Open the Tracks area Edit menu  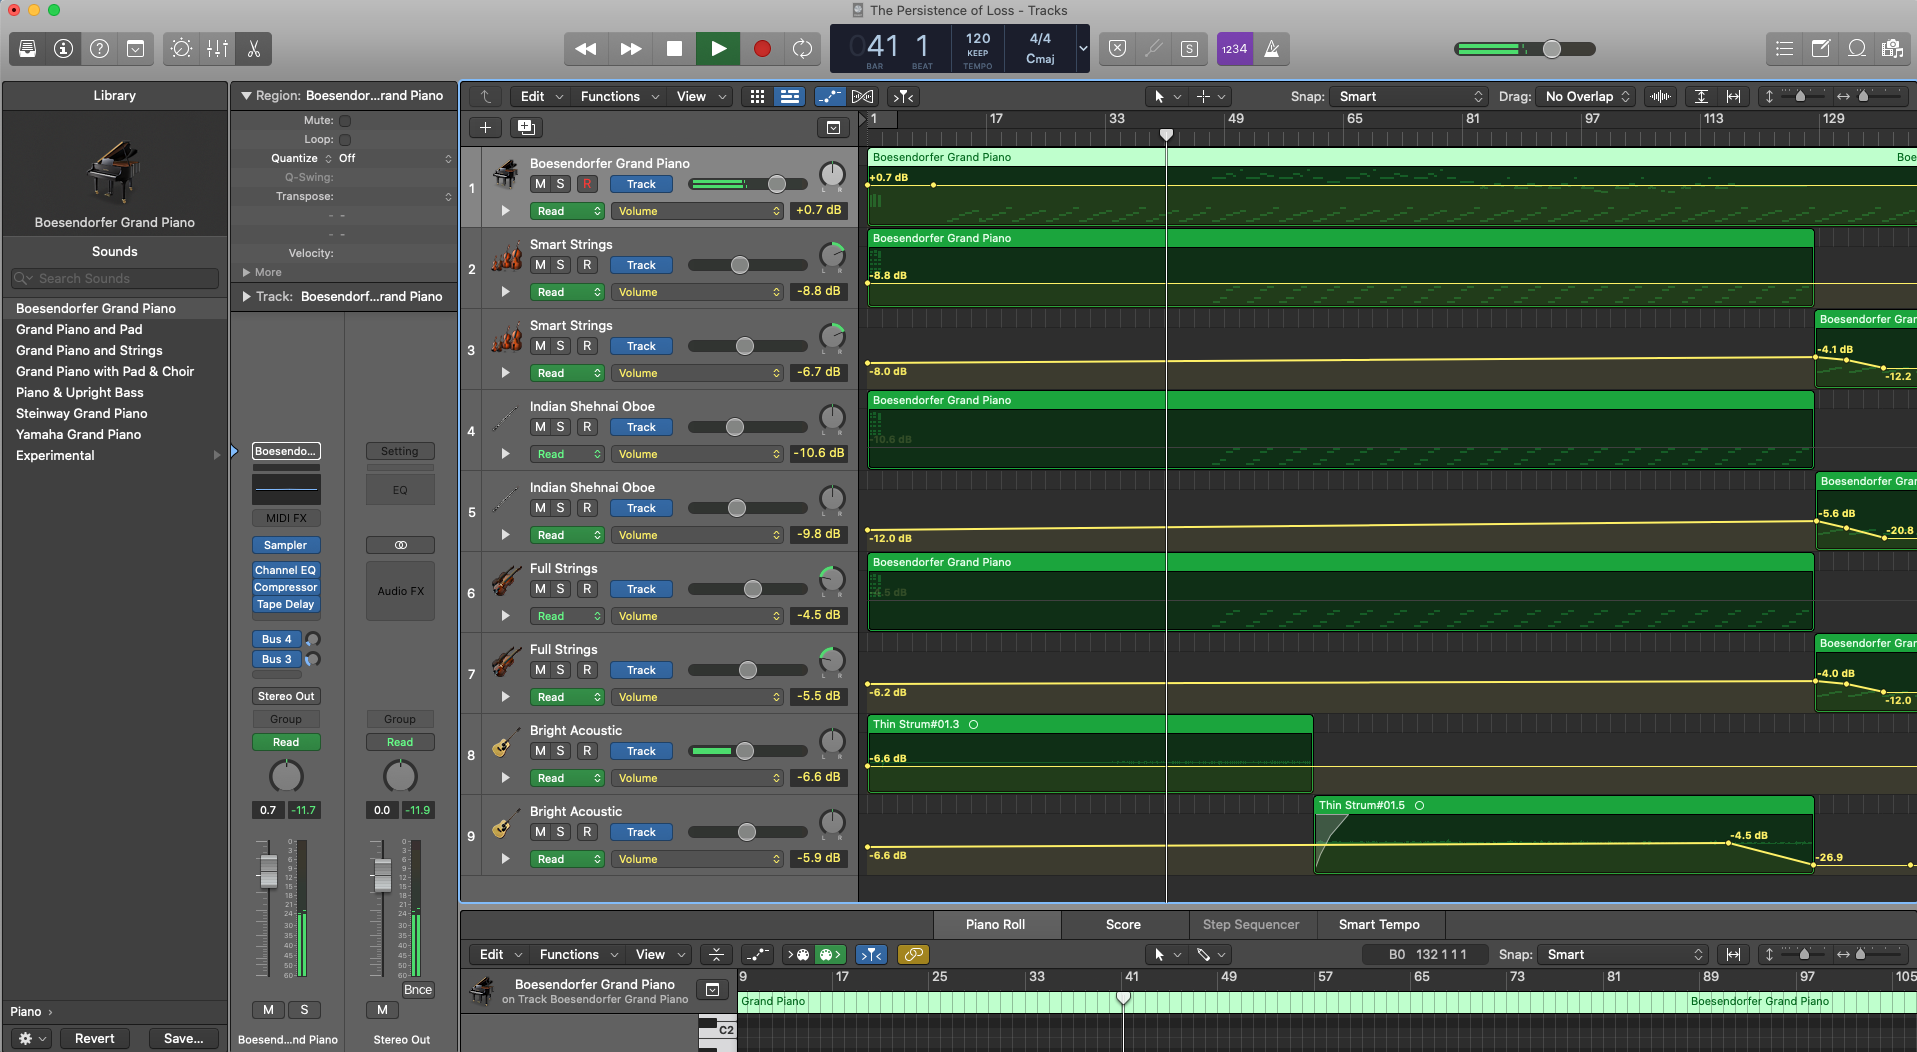[541, 96]
